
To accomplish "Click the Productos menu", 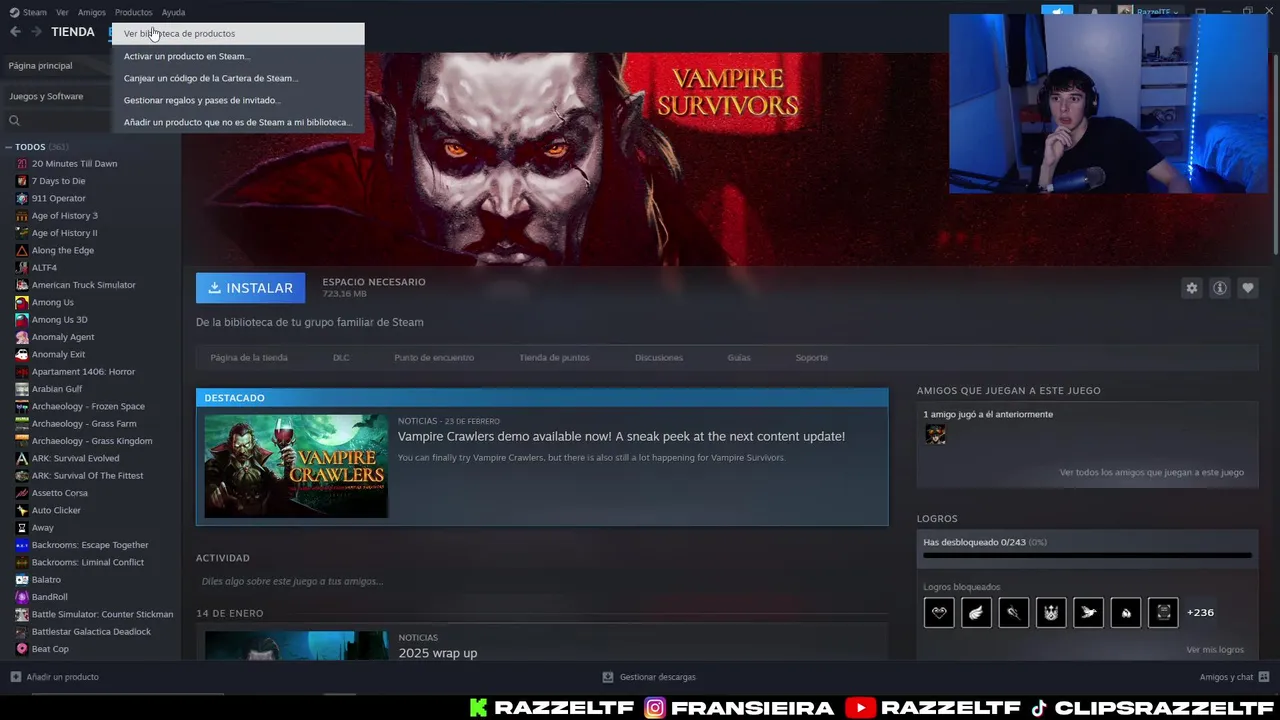I will click(x=133, y=12).
